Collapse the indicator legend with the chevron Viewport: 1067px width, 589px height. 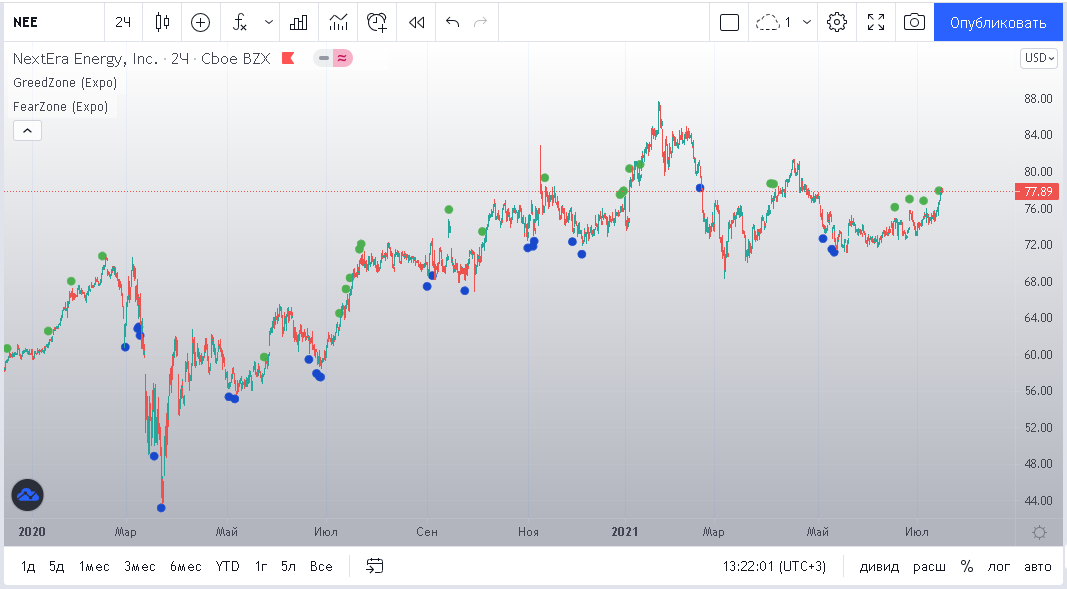[x=27, y=130]
